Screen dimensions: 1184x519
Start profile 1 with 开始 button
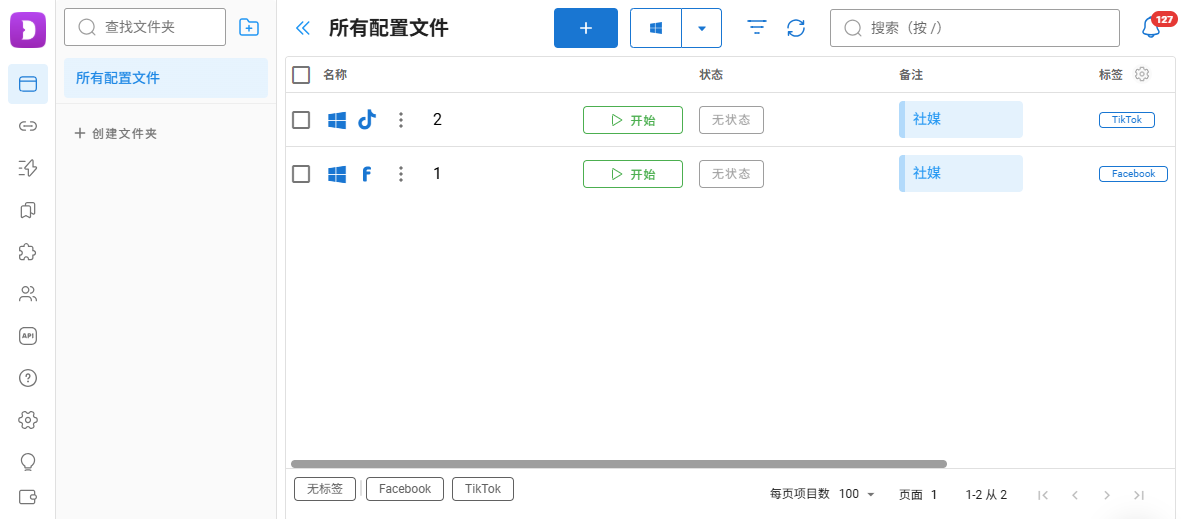tap(633, 174)
